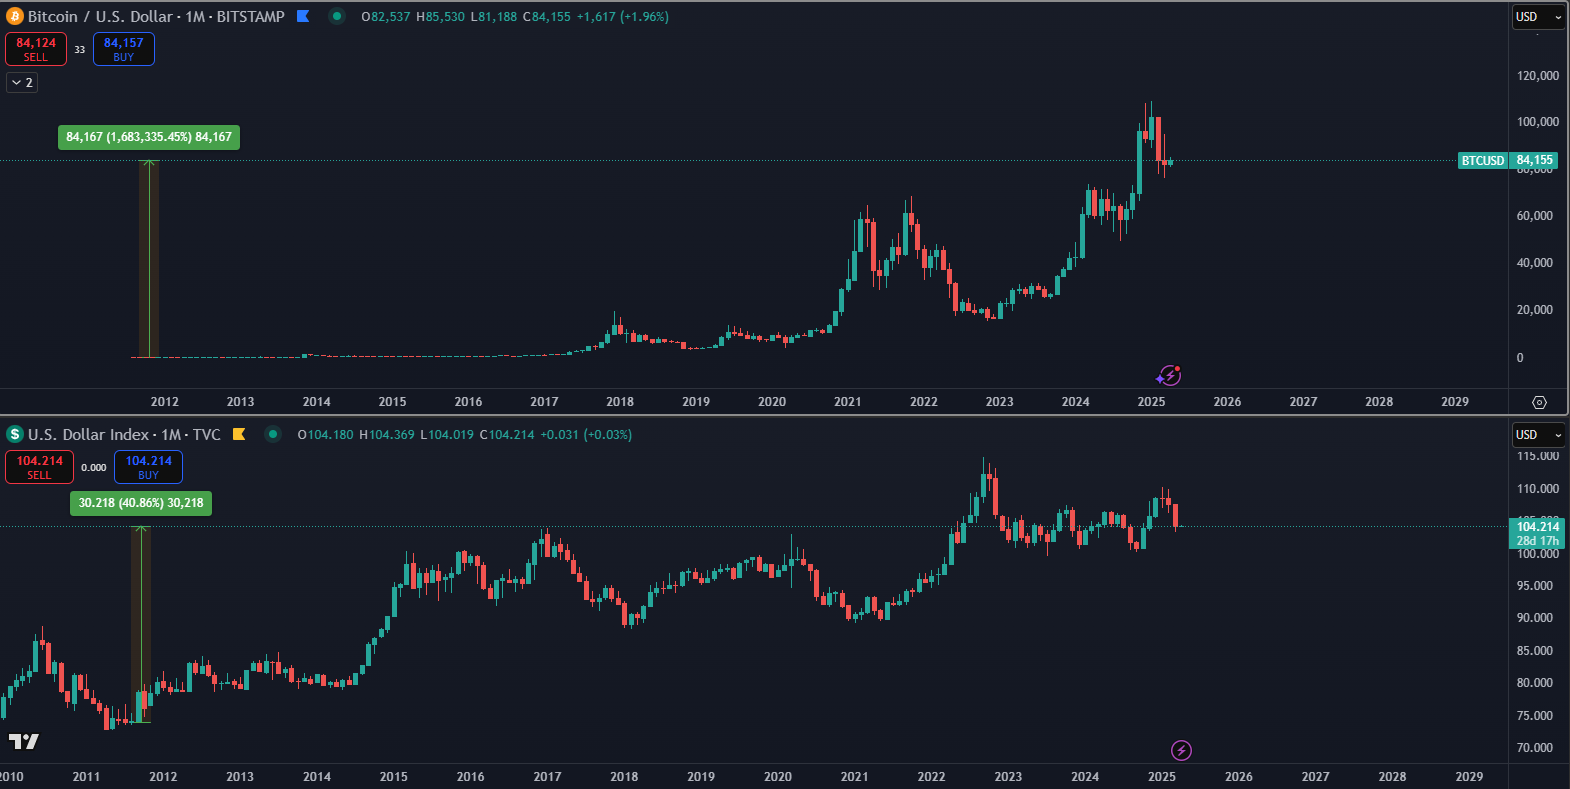Click 2015 on the Dollar Index time axis
This screenshot has width=1570, height=789.
tap(394, 777)
